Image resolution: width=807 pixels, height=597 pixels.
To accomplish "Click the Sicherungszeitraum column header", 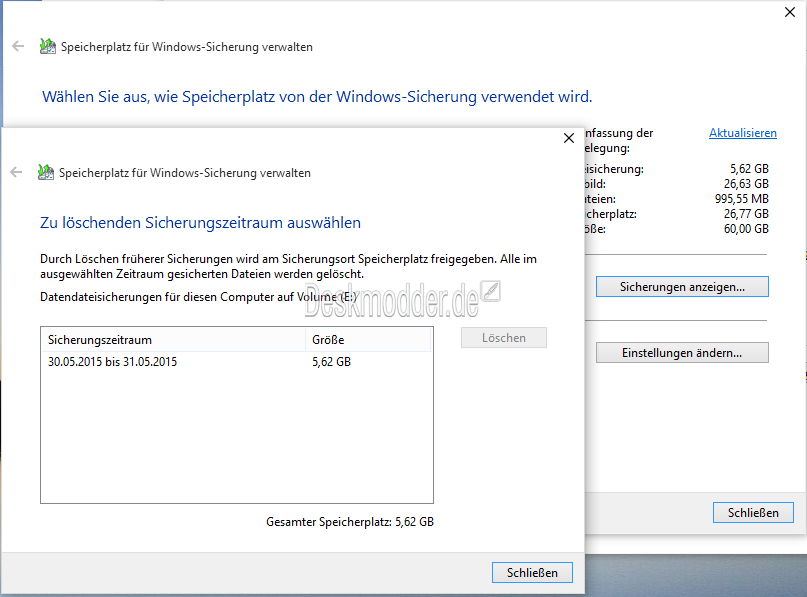I will click(x=173, y=340).
